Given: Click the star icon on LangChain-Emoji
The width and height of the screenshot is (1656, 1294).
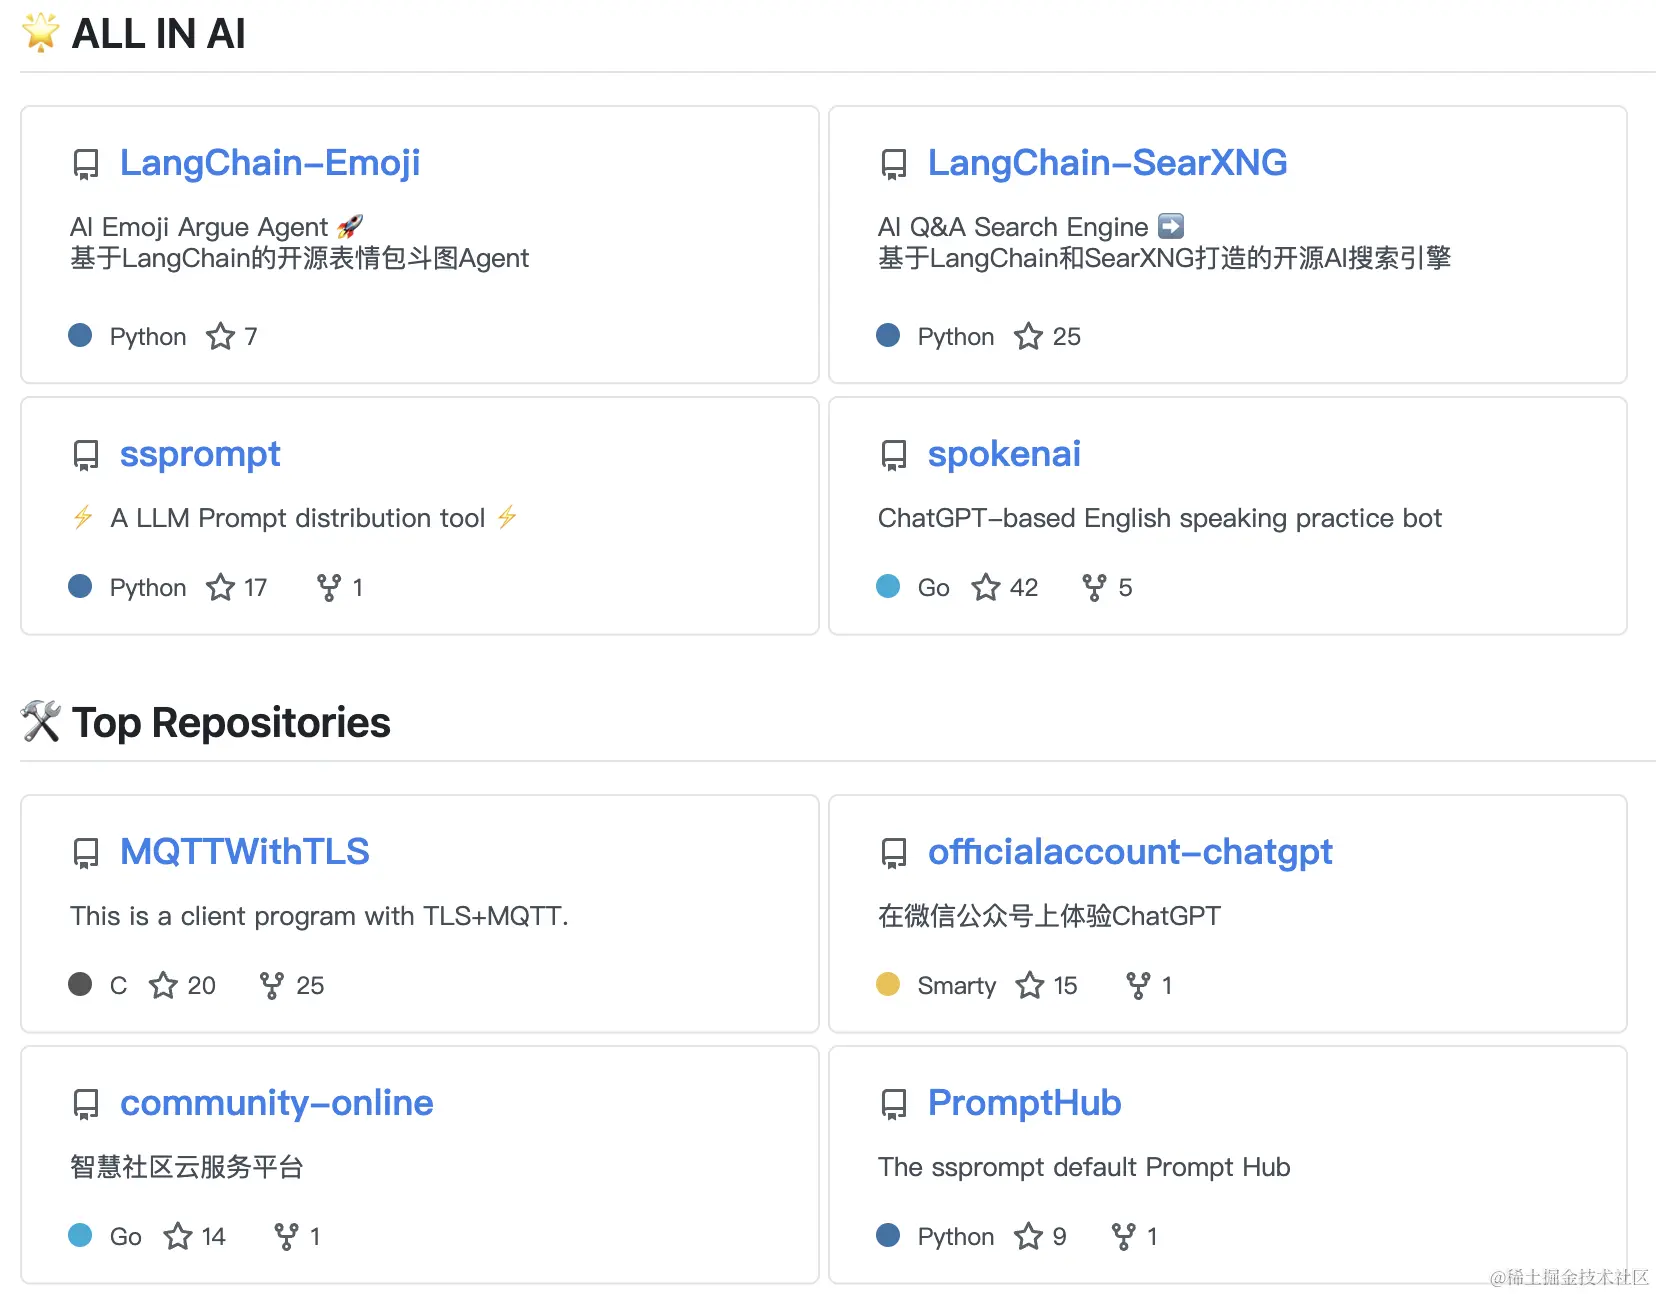Looking at the screenshot, I should [220, 336].
